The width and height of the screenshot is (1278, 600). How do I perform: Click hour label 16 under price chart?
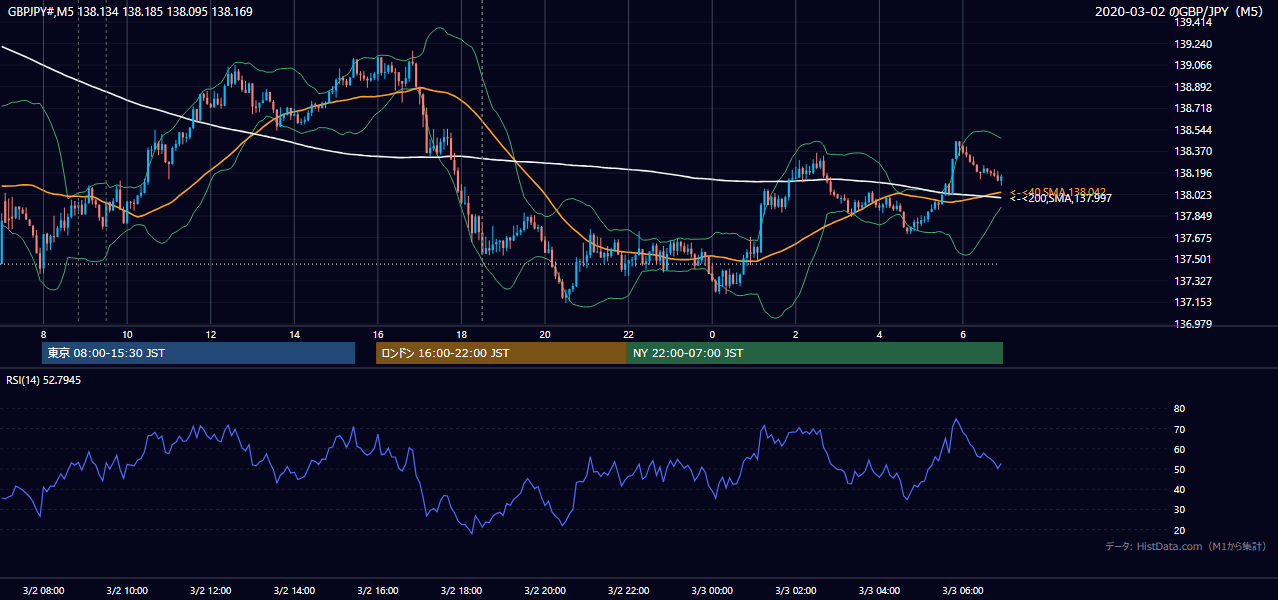tap(378, 334)
